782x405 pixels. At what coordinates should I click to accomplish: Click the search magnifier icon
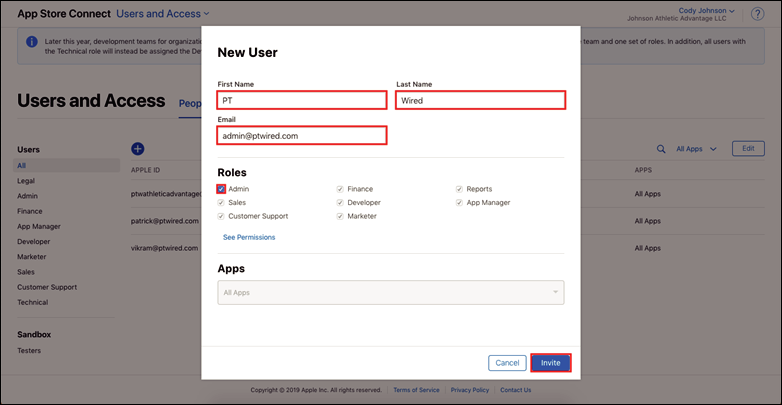661,149
